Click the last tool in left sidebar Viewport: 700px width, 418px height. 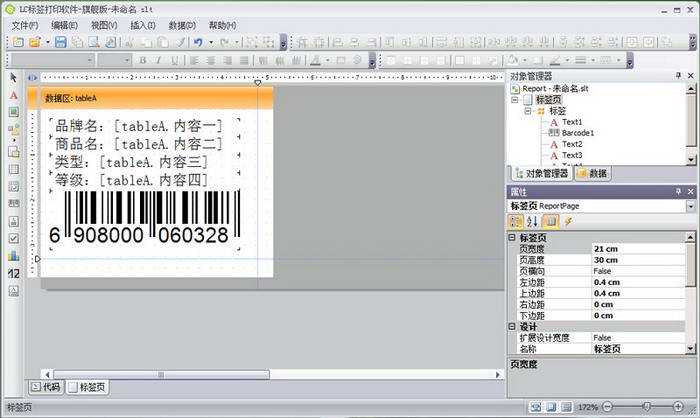pyautogui.click(x=13, y=291)
